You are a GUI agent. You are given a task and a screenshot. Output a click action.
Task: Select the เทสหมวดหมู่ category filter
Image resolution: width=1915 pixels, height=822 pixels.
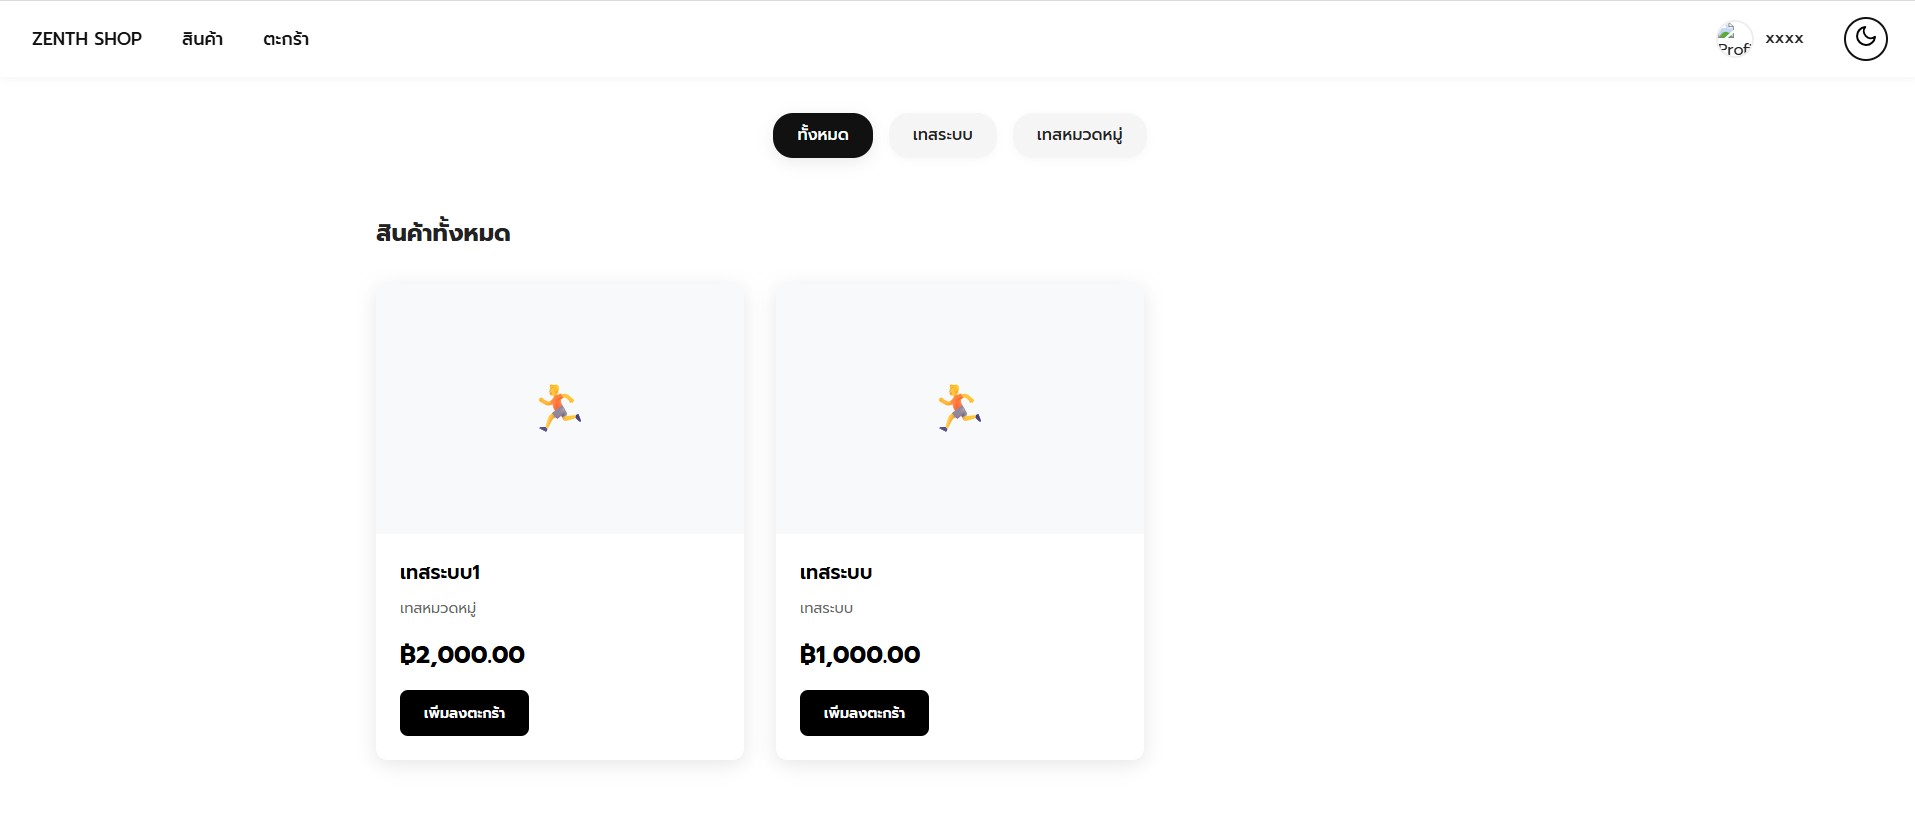coord(1079,135)
